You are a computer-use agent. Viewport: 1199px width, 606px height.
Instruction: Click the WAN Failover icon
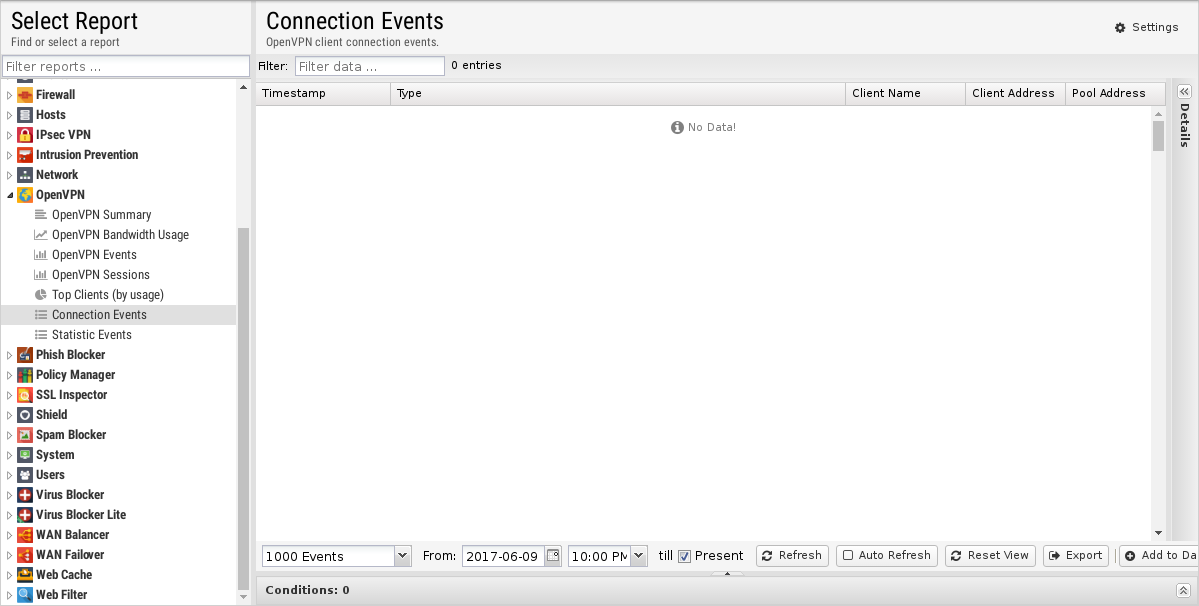coord(24,555)
